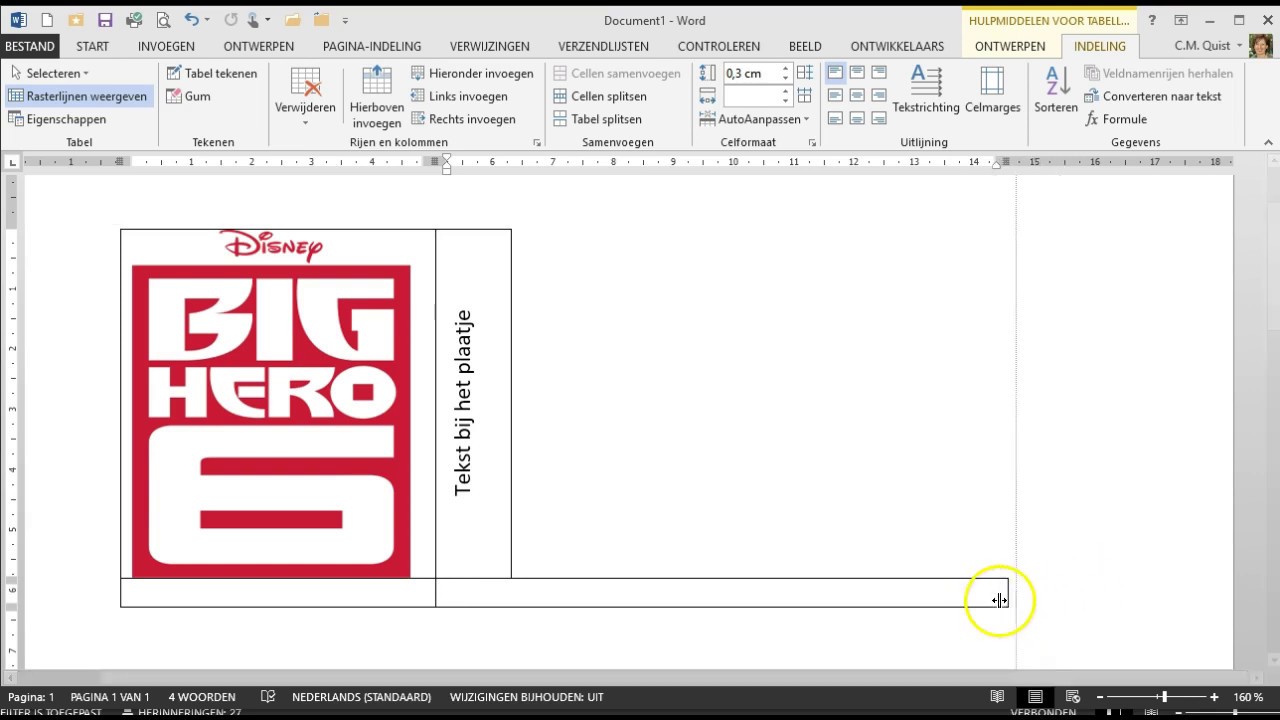
Task: Click Hierboven invoegen button
Action: point(377,97)
